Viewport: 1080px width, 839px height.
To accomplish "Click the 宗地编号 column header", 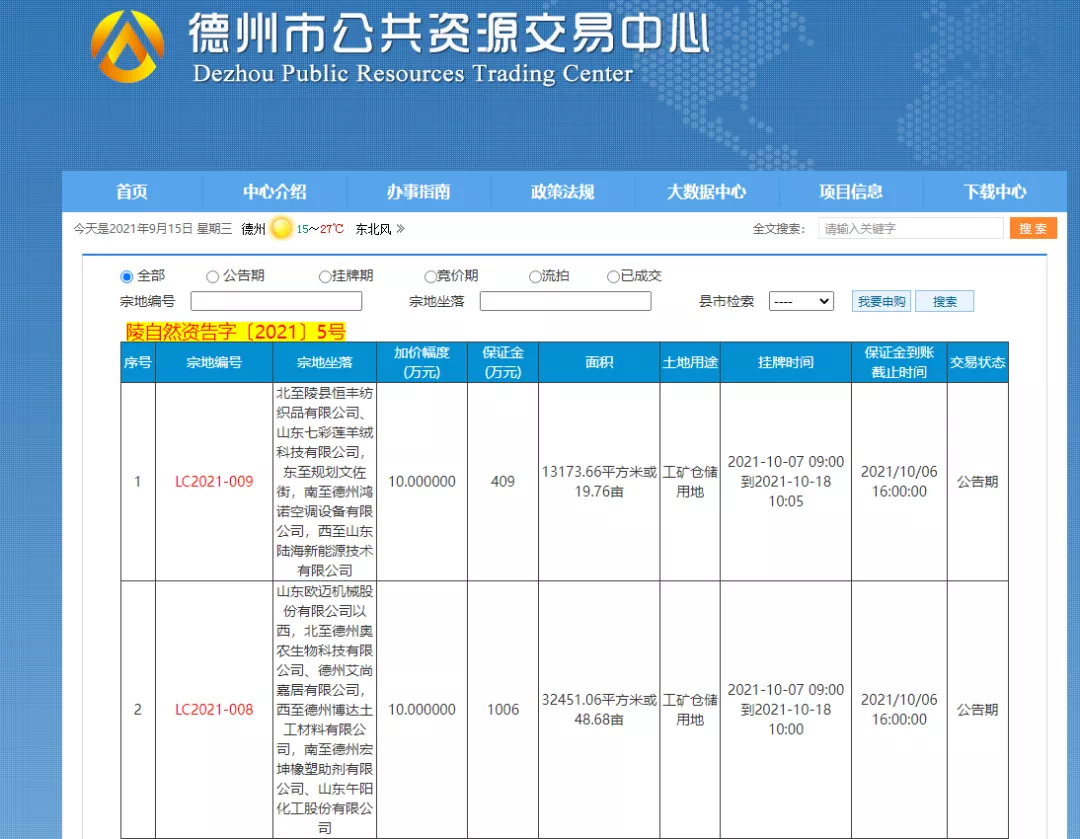I will click(x=214, y=362).
